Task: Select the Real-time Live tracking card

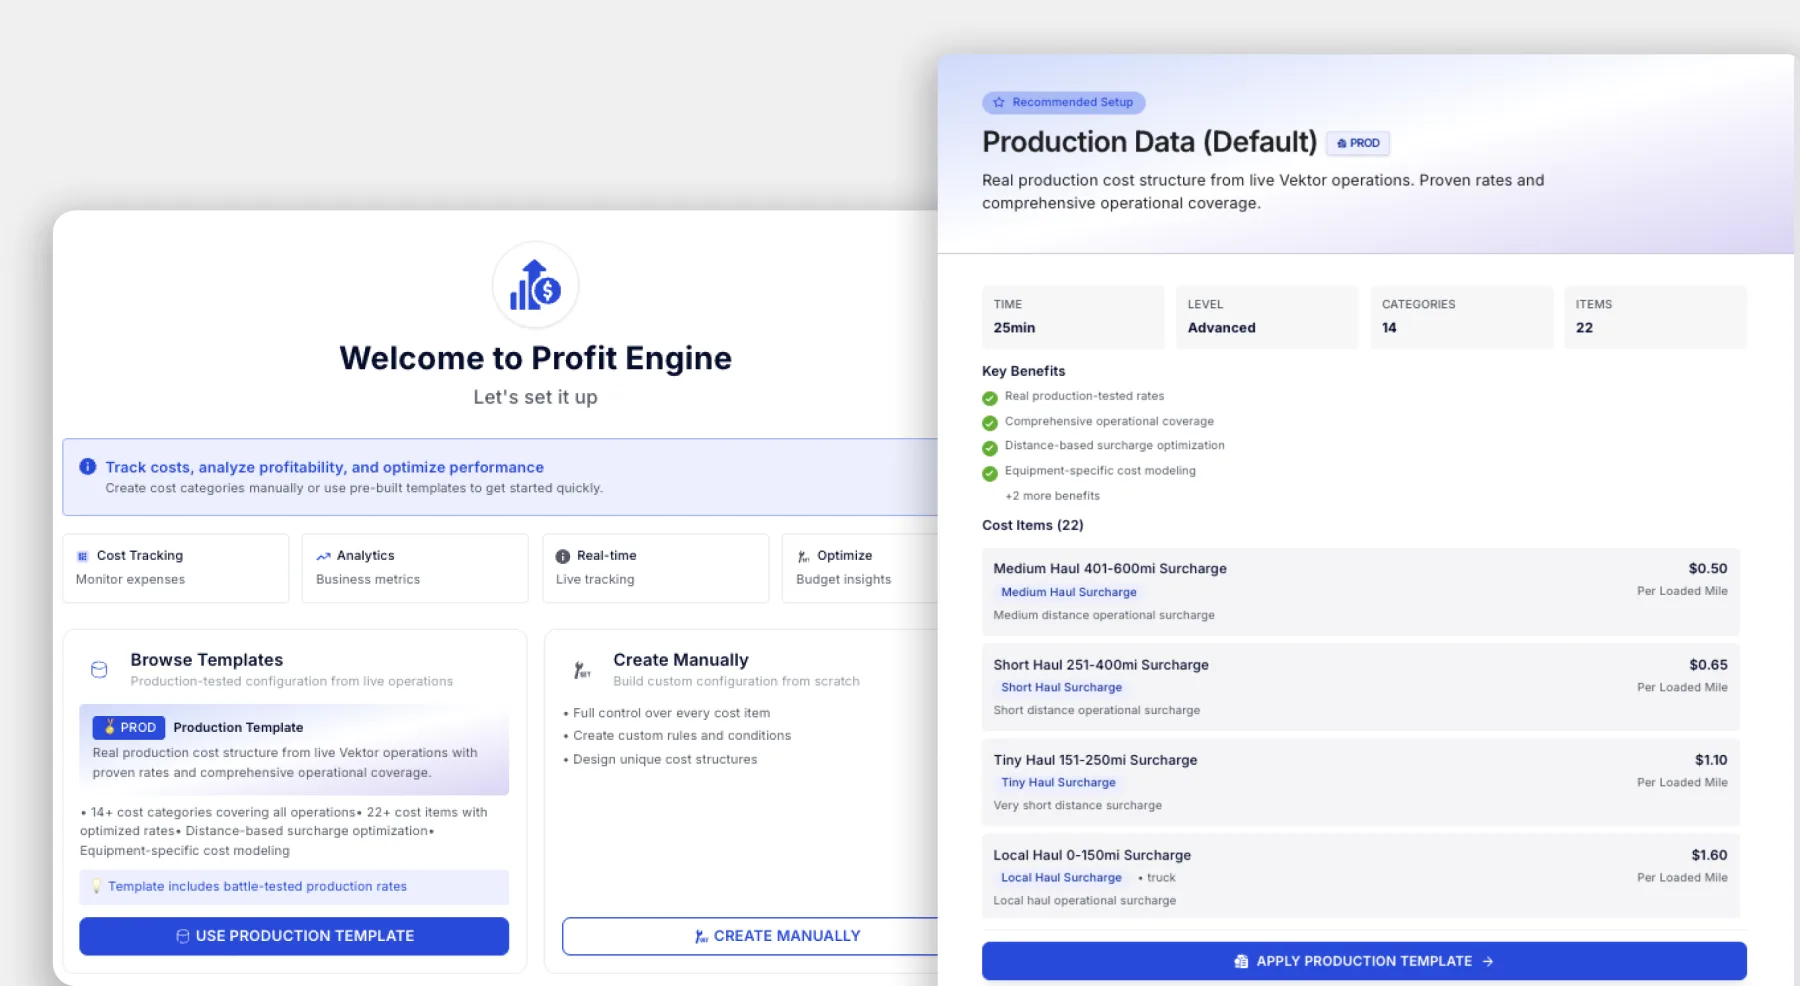Action: click(x=656, y=568)
